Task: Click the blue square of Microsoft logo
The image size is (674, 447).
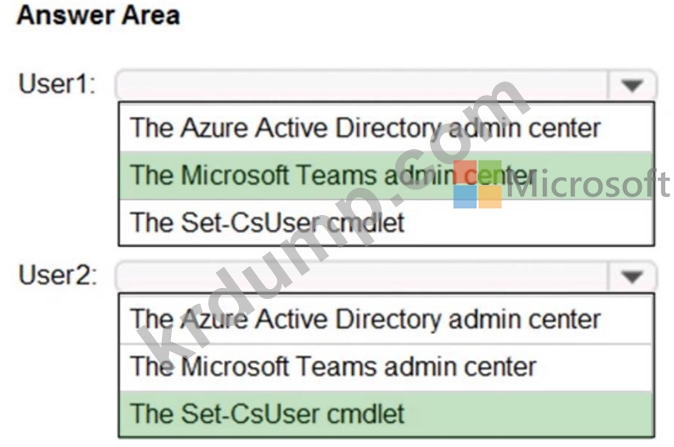Action: [465, 196]
